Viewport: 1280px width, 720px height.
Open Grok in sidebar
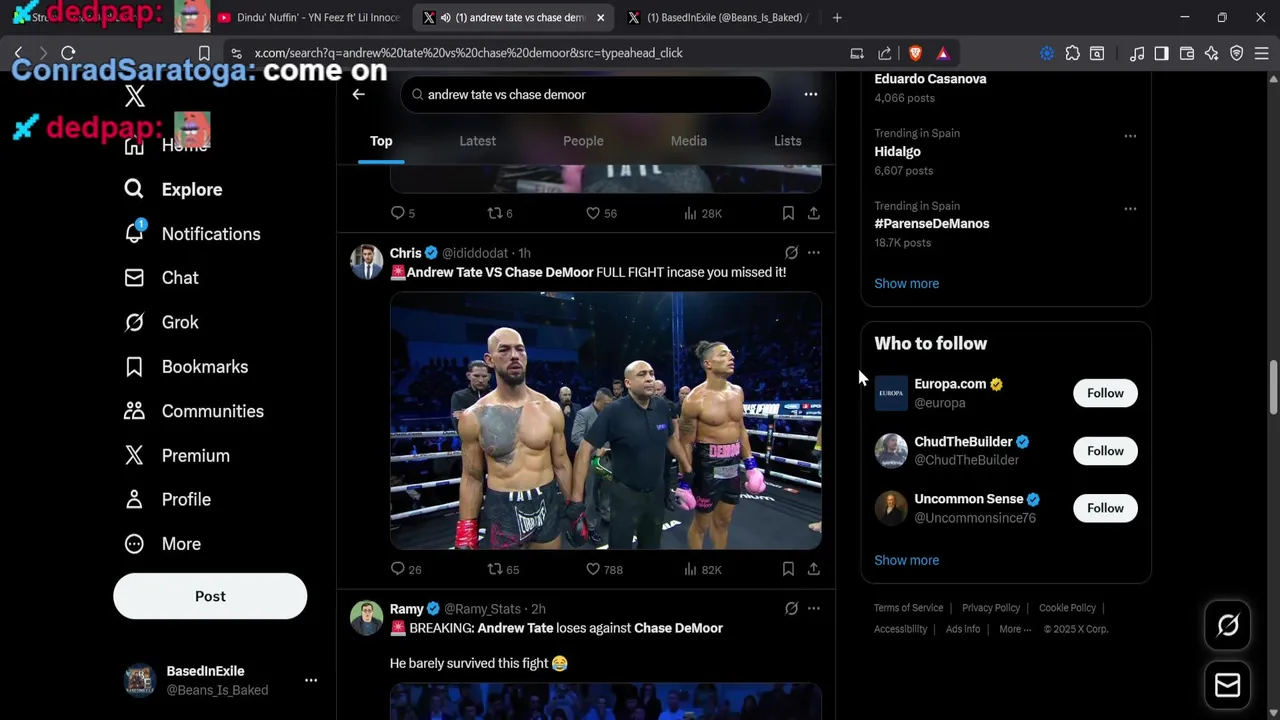161,322
